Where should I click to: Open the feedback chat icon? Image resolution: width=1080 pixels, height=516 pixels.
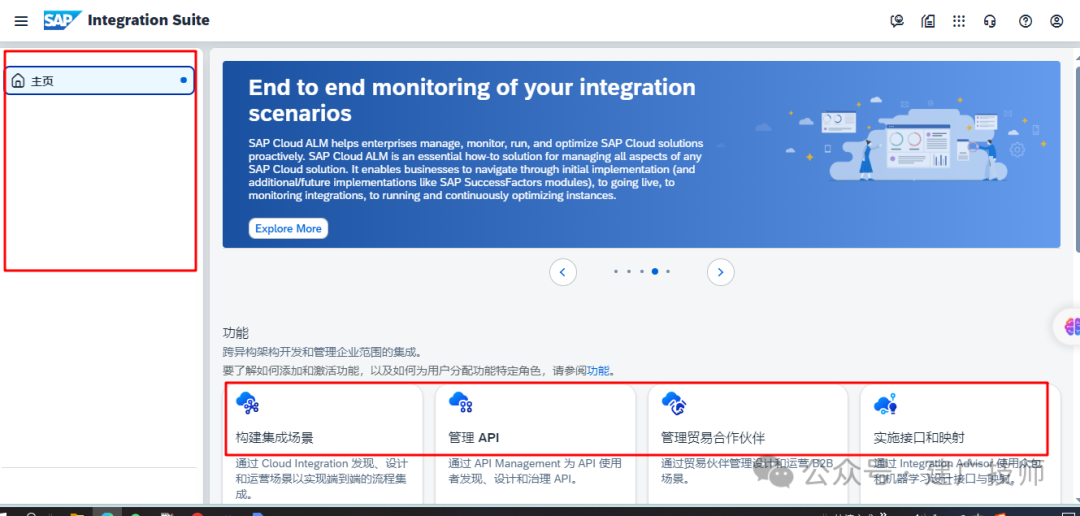pyautogui.click(x=896, y=21)
